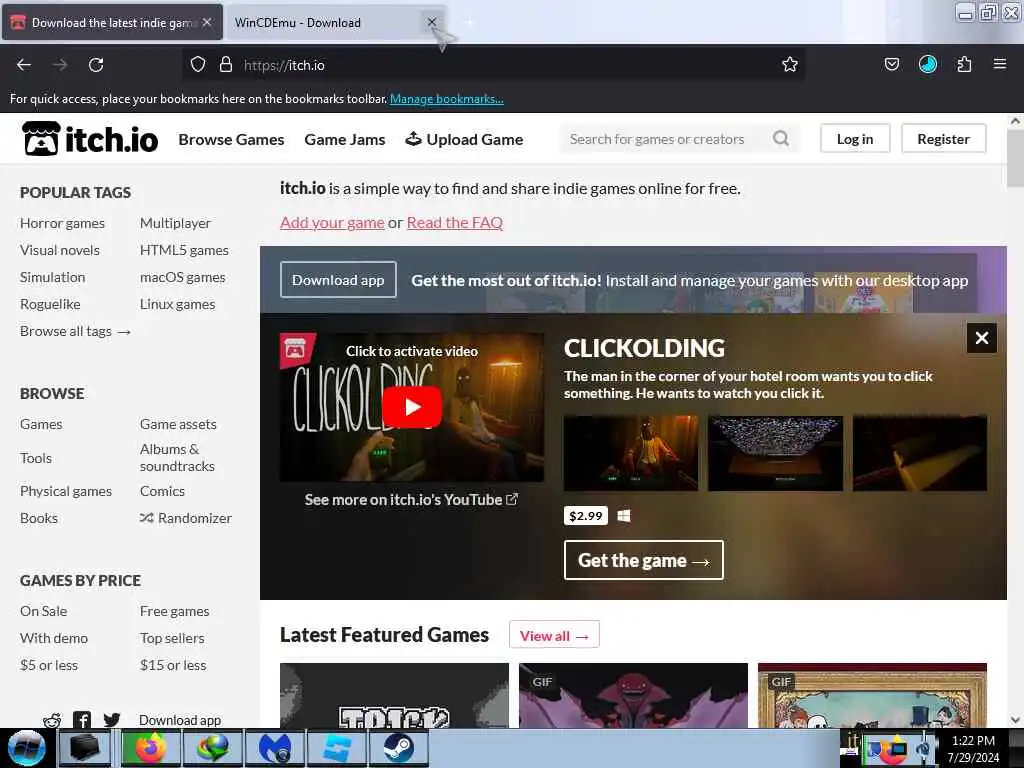Focus the 'Search for games or creators' field
The height and width of the screenshot is (768, 1024).
coord(667,138)
